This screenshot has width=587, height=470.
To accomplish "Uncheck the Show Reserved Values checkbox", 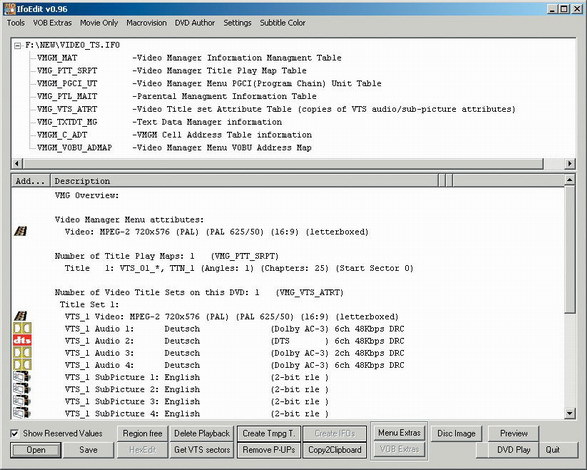I will coord(14,433).
